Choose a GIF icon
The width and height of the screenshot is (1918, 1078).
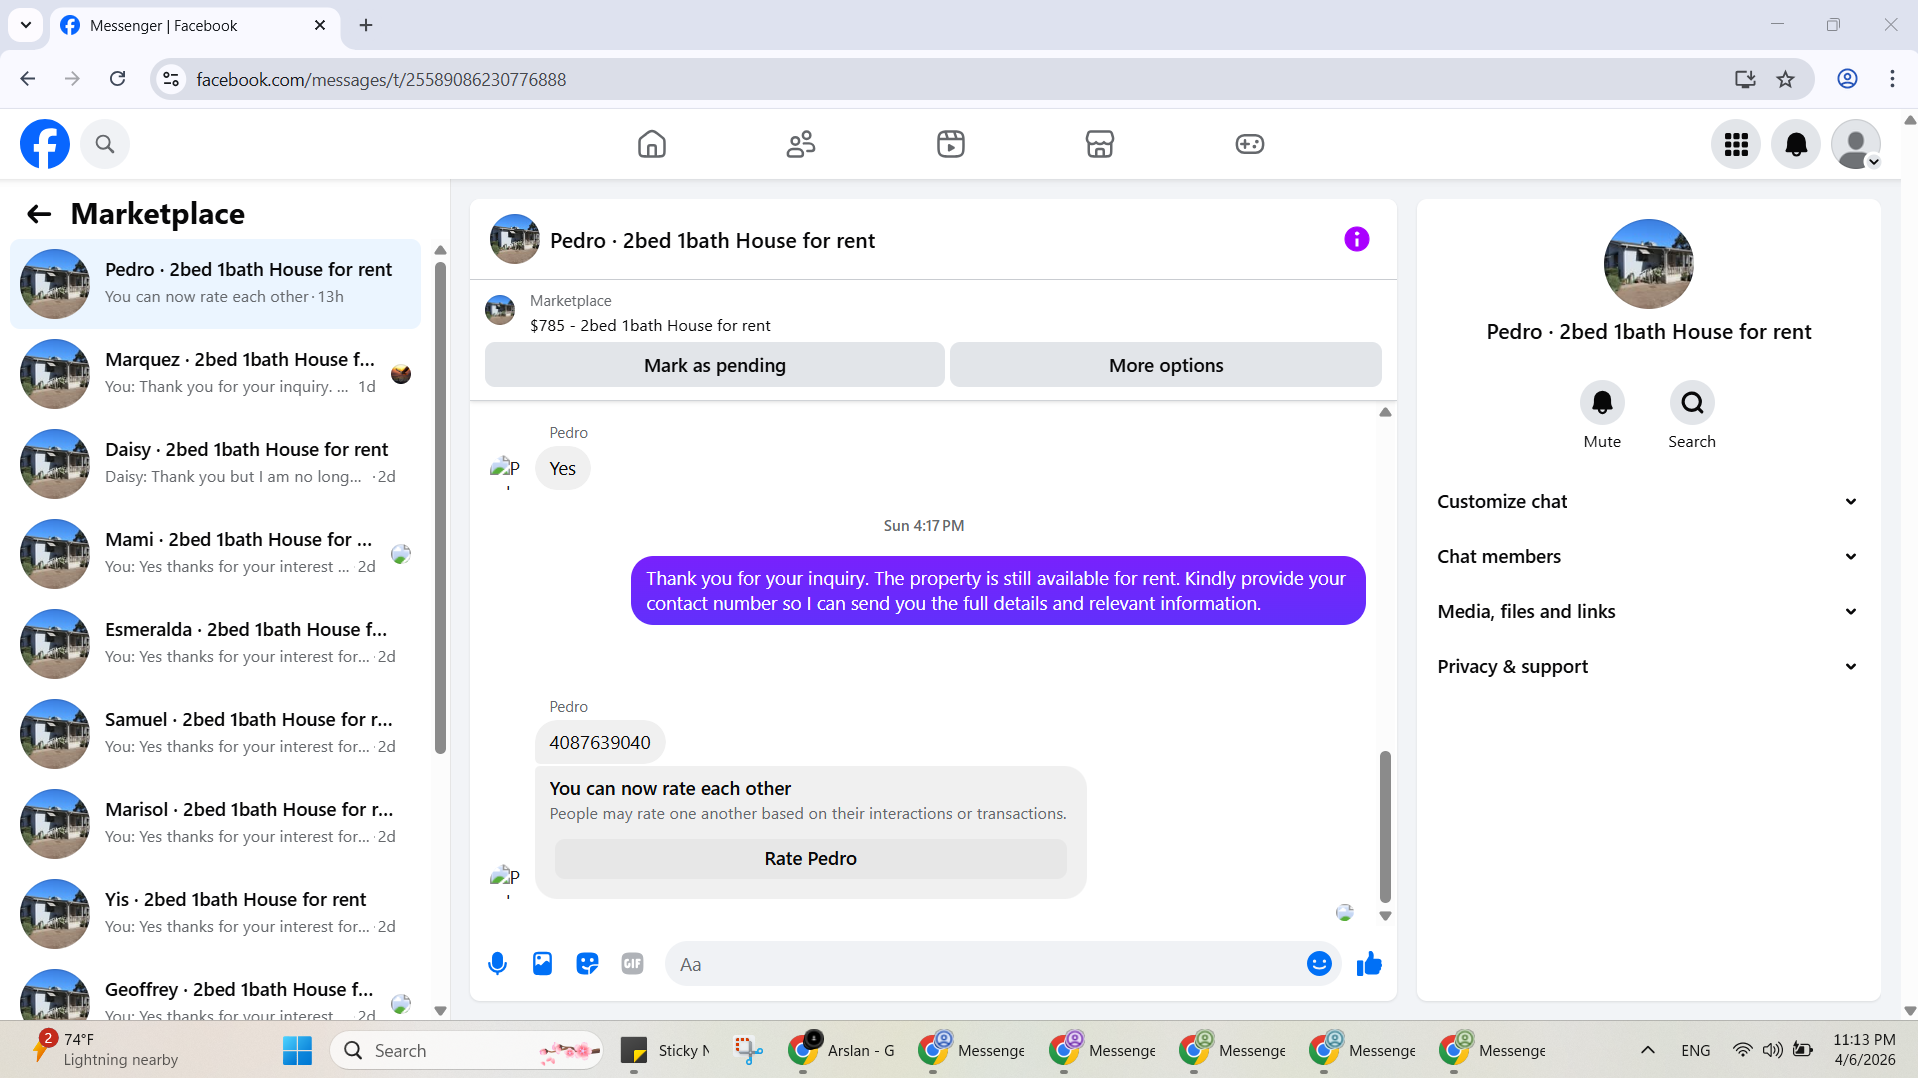coord(632,963)
